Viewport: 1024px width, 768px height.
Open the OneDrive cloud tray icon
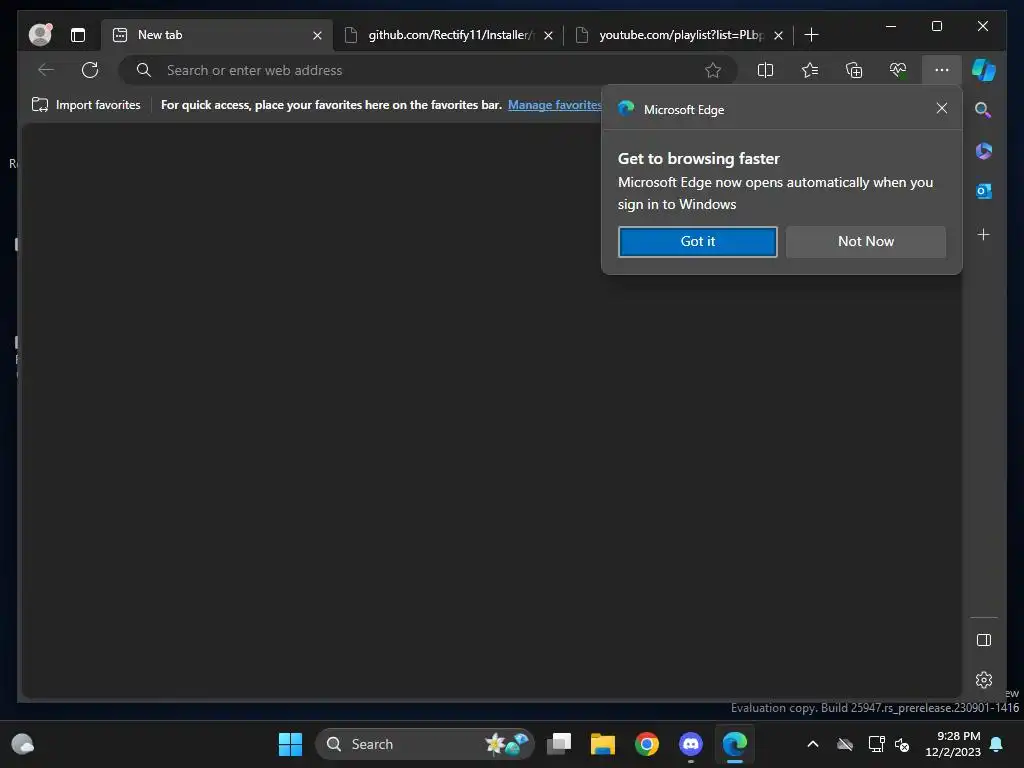click(x=845, y=744)
